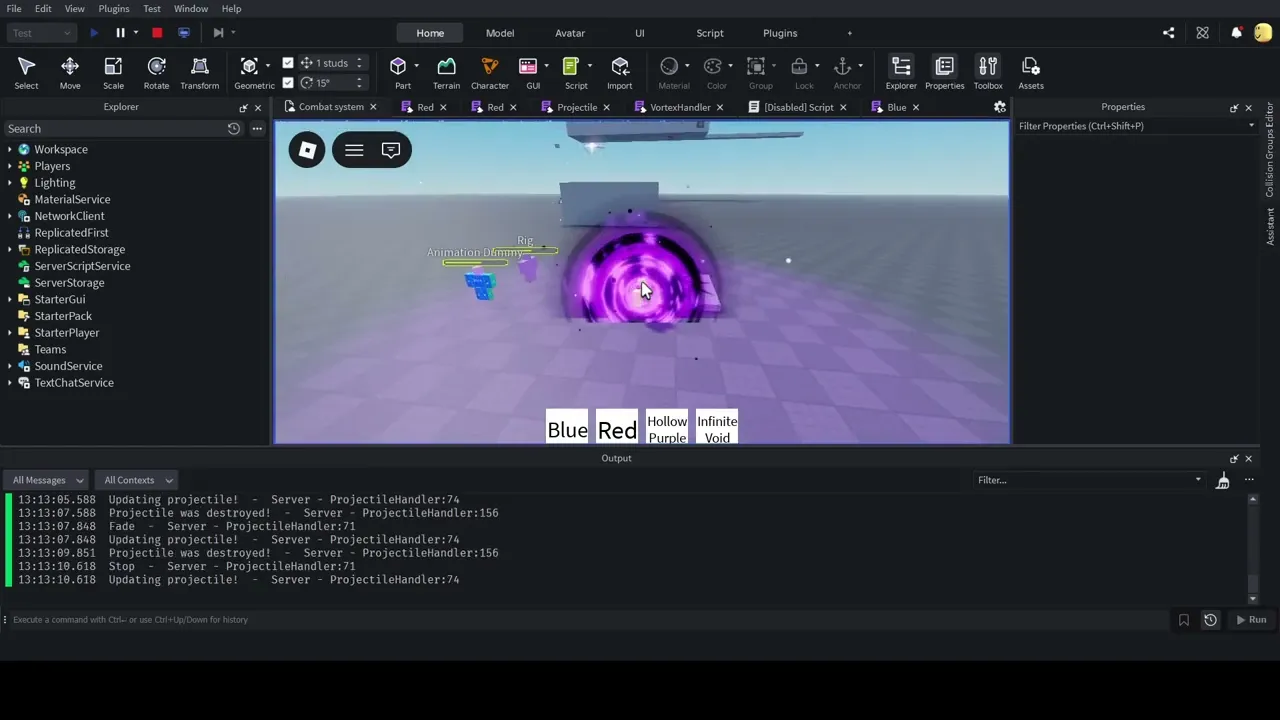The width and height of the screenshot is (1280, 720).
Task: Pause the running play test
Action: click(120, 33)
